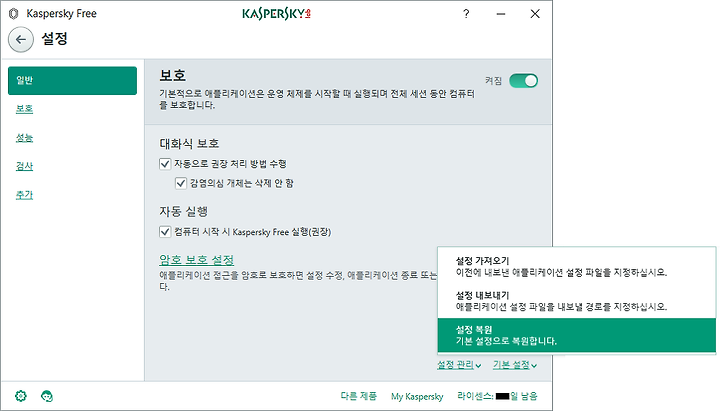Open the 검사 sidebar section
Image resolution: width=720 pixels, height=411 pixels.
coord(24,166)
